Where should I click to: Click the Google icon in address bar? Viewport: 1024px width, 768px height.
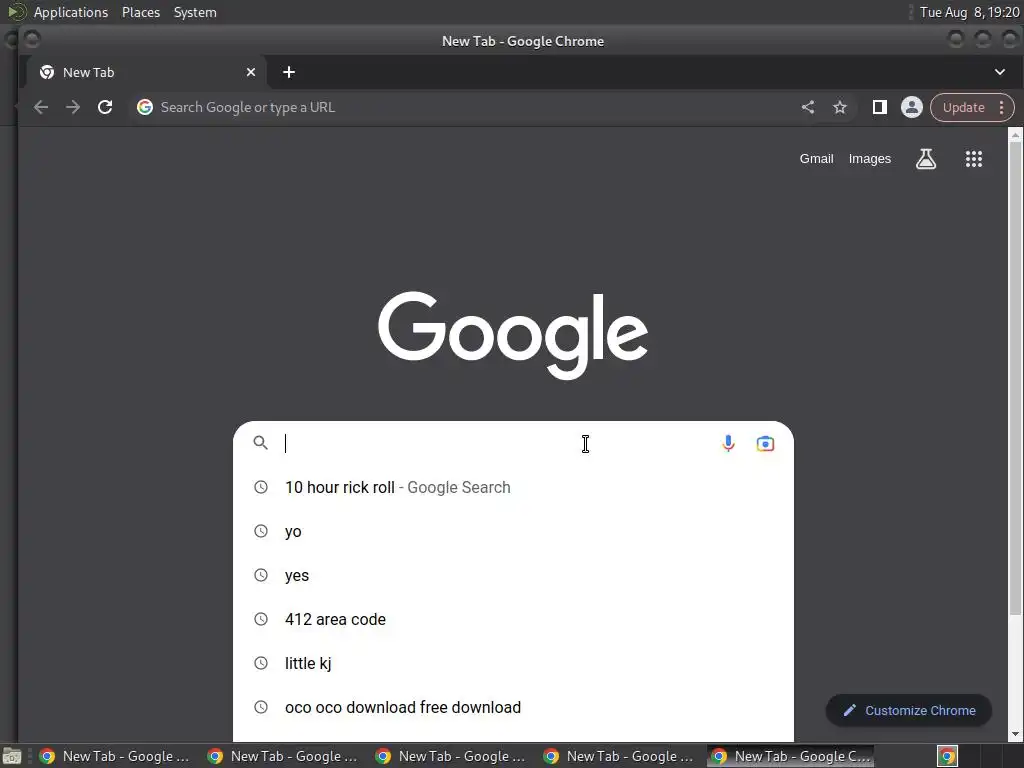click(144, 107)
